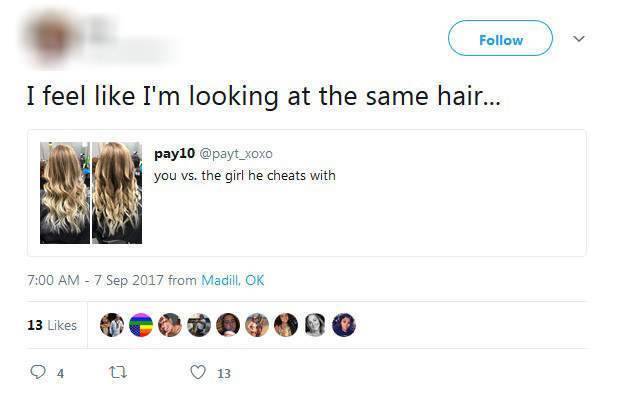Click the third liker avatar
This screenshot has height=393, width=621.
pos(170,325)
